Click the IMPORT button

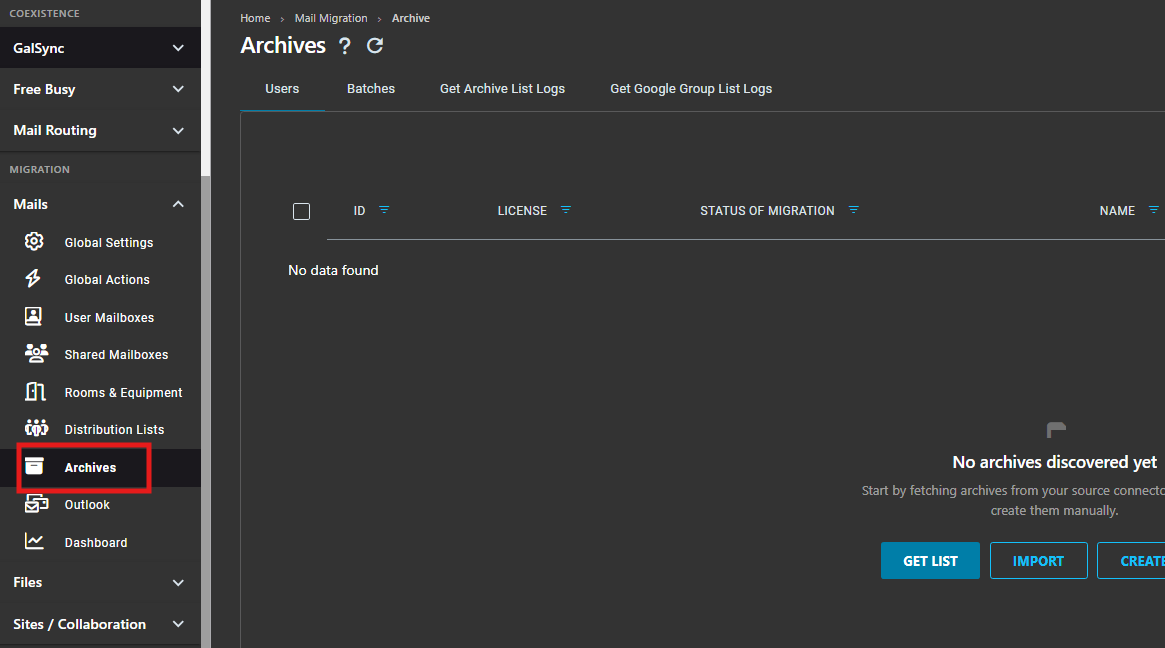(x=1039, y=561)
